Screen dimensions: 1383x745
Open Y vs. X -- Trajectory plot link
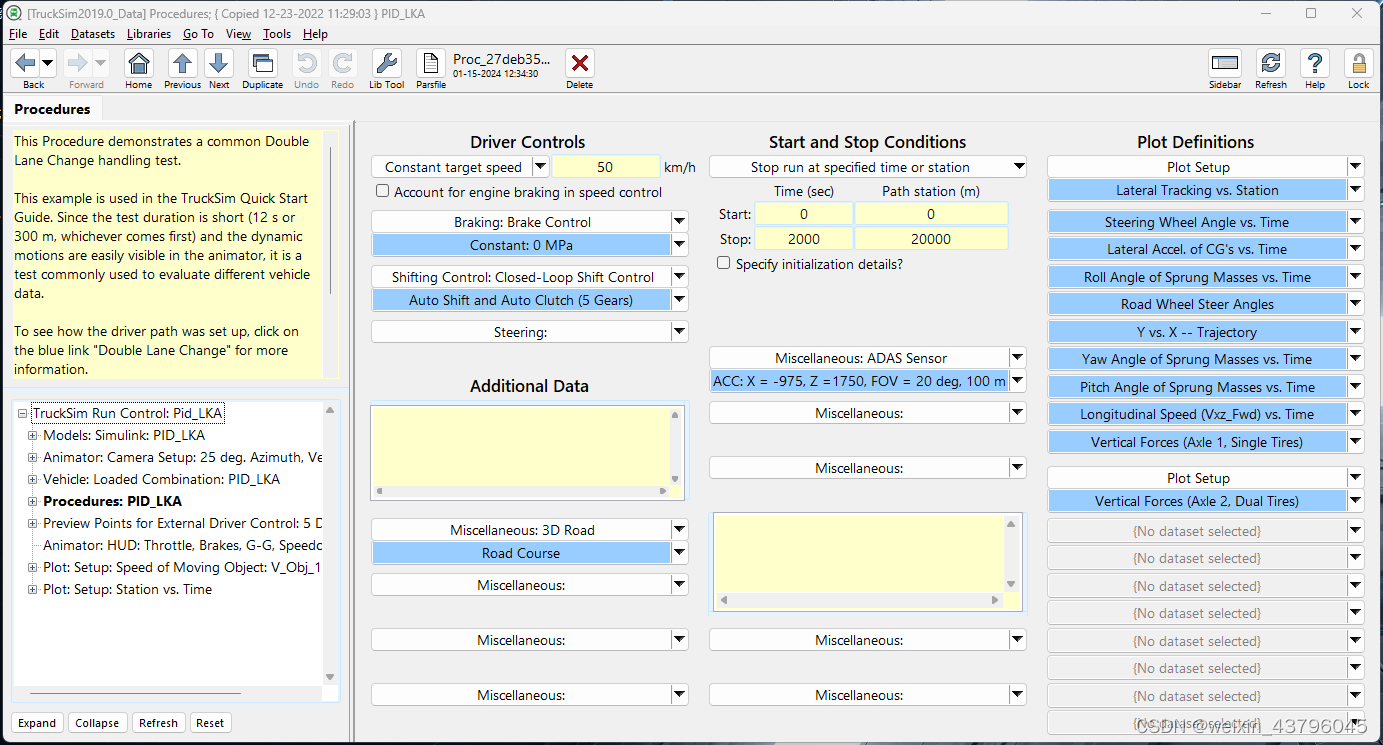tap(1197, 332)
